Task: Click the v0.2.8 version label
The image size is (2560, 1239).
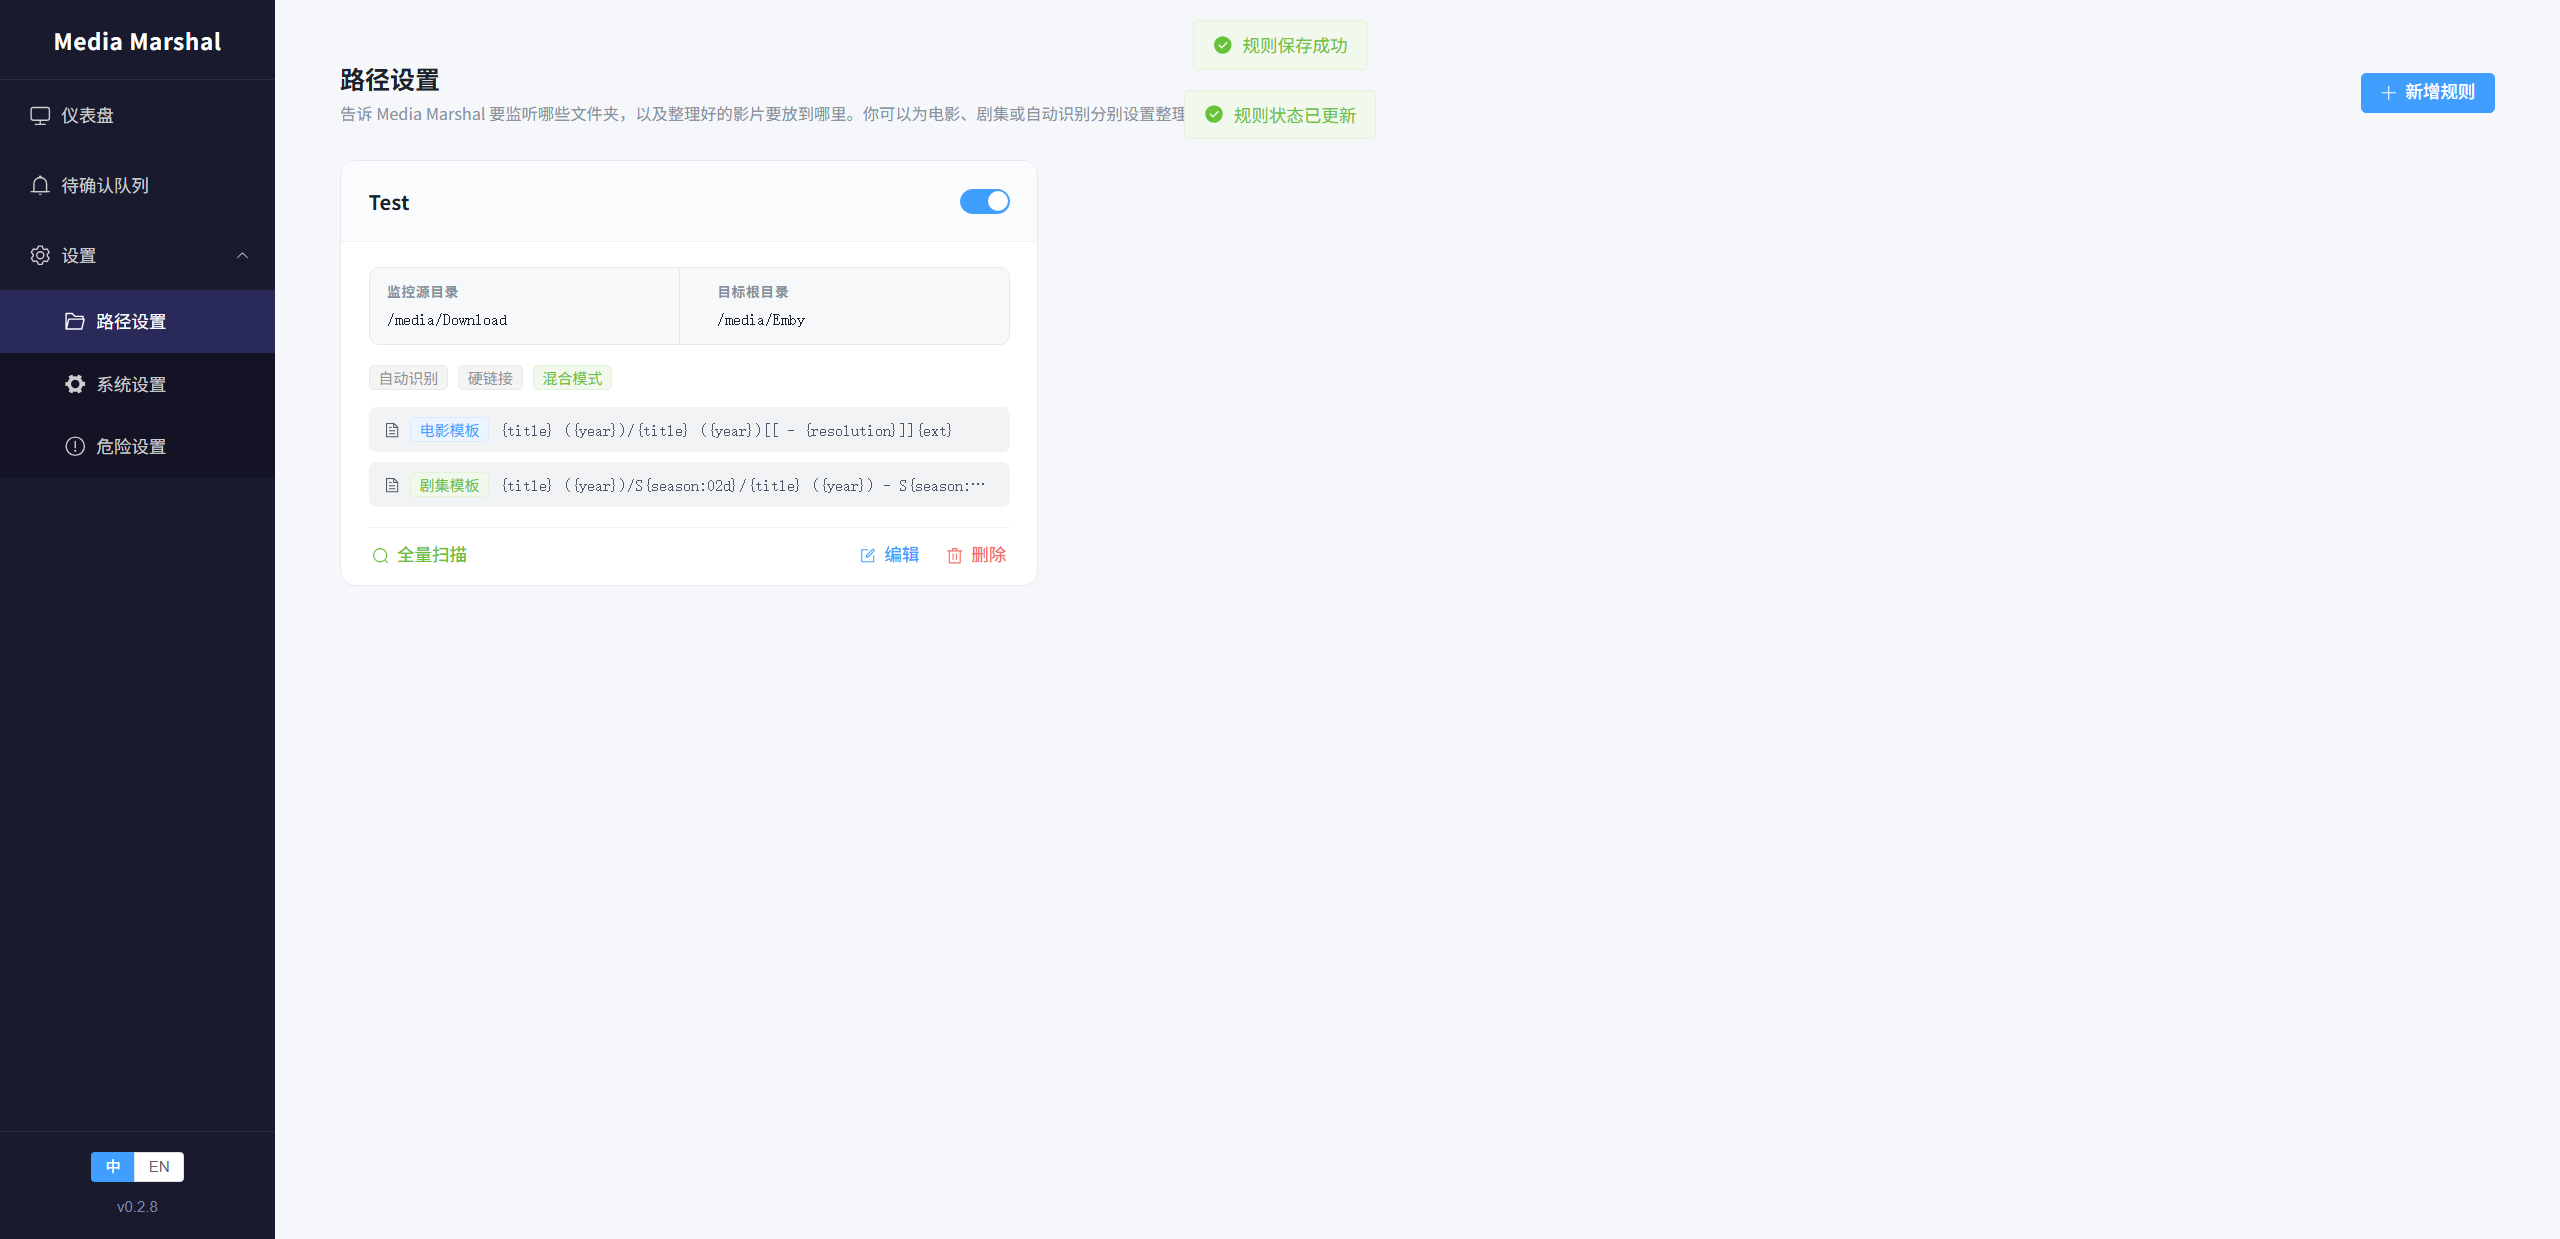Action: click(x=137, y=1207)
